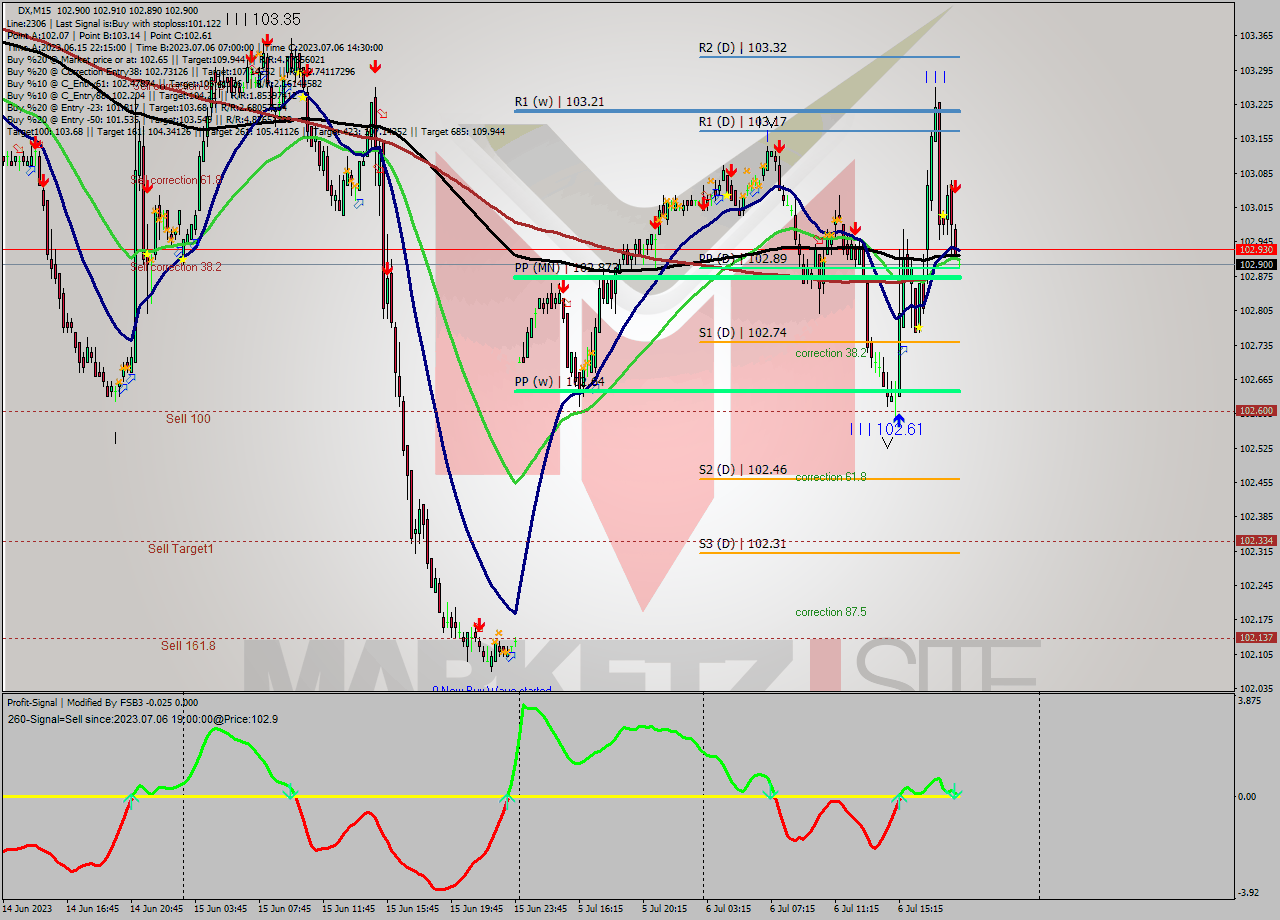Click the 15 Jun 23:45 time label

coord(540,909)
